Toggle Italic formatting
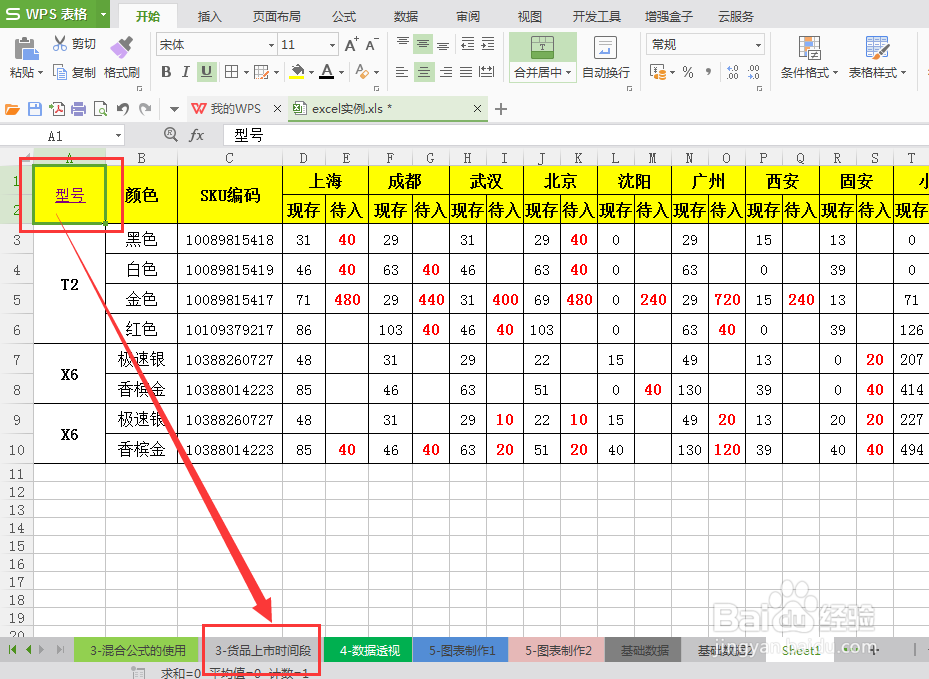 pyautogui.click(x=185, y=72)
